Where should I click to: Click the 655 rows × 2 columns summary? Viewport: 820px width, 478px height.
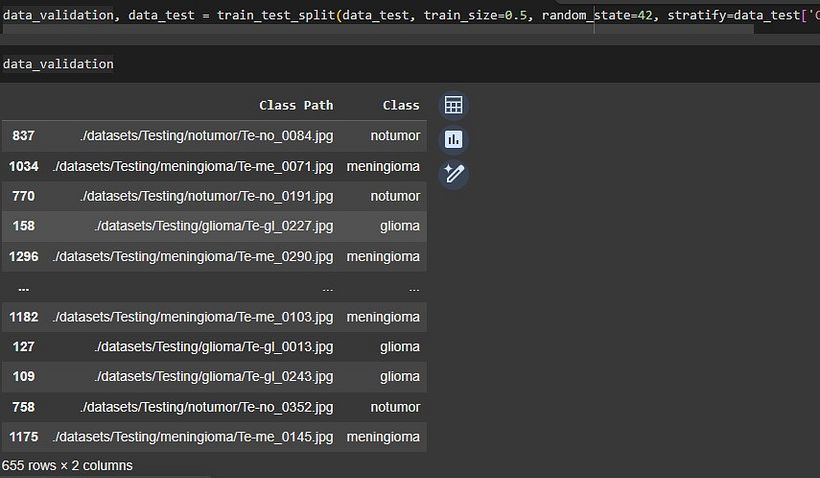pyautogui.click(x=67, y=465)
